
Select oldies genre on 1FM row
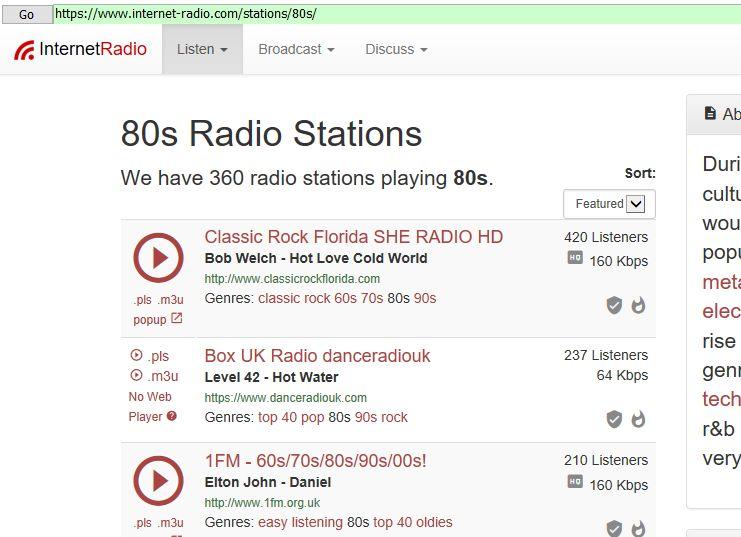pos(434,522)
